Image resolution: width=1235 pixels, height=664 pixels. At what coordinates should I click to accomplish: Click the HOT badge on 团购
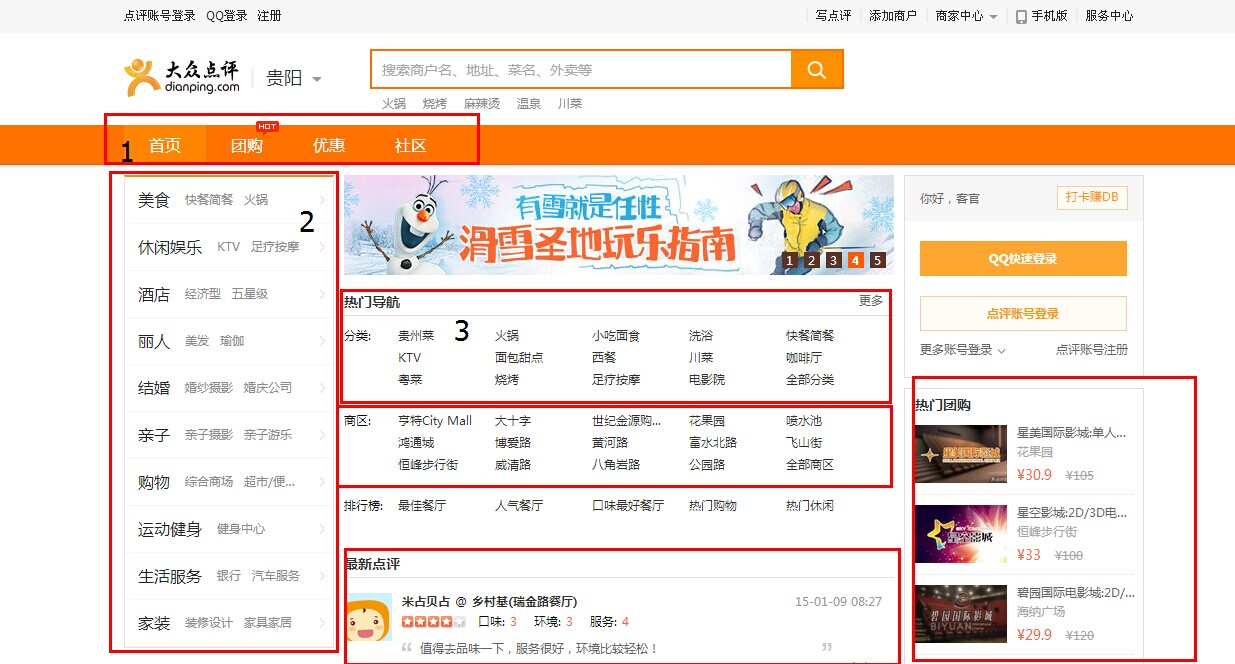click(267, 126)
